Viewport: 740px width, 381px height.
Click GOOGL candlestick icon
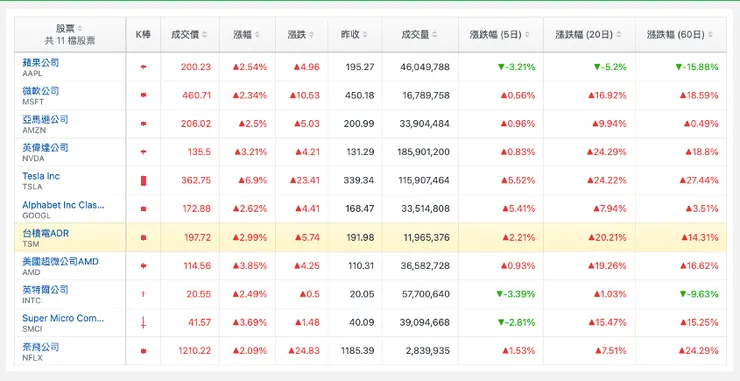pyautogui.click(x=143, y=209)
